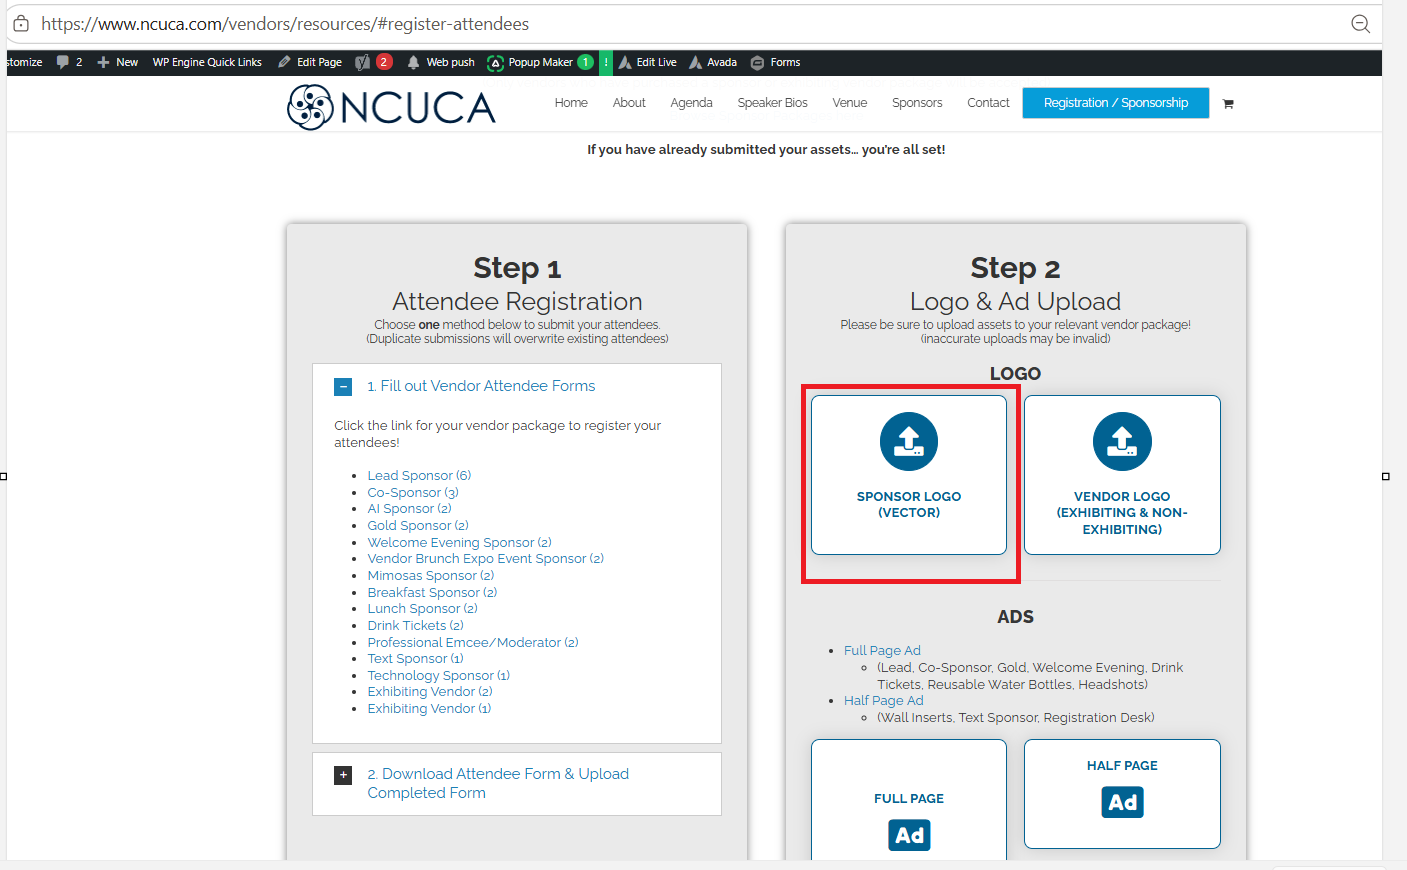
Task: Go to the Speaker Bios page
Action: [x=772, y=103]
